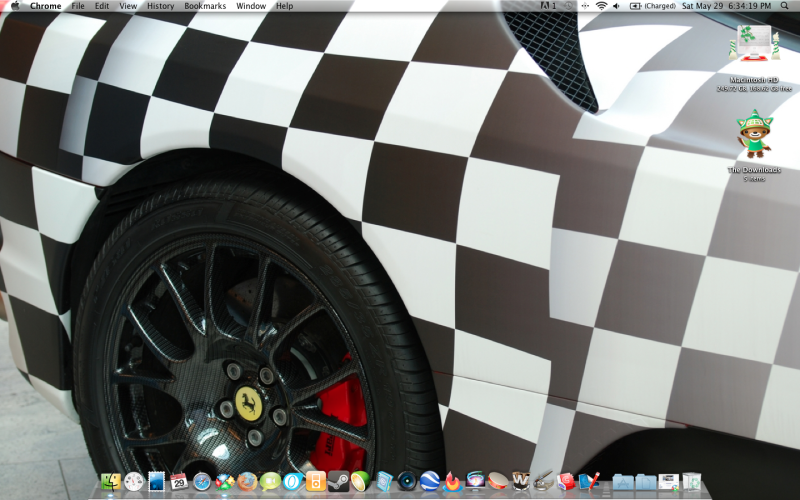Image resolution: width=800 pixels, height=500 pixels.
Task: Open iCal calendar showing 29
Action: click(179, 481)
